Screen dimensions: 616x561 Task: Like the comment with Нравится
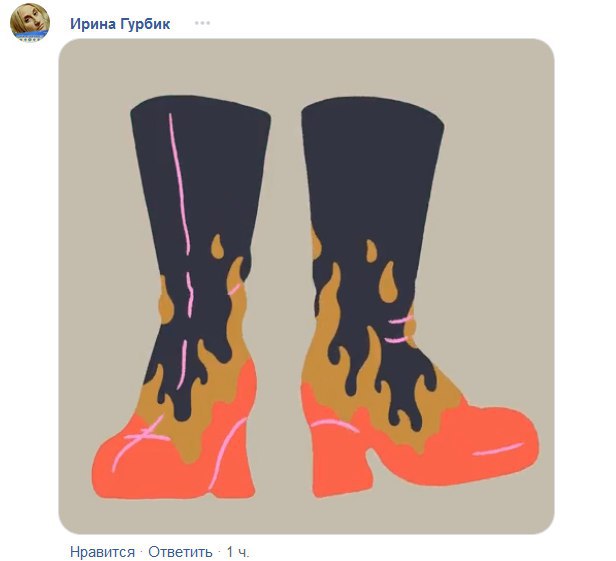(x=102, y=552)
